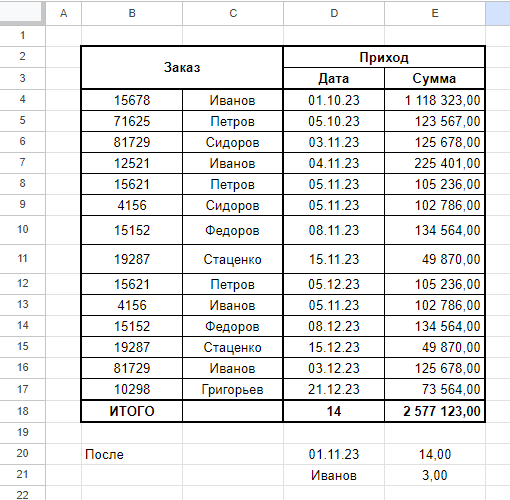This screenshot has height=500, width=510.
Task: Click the Иванов criteria cell in row 21
Action: pyautogui.click(x=334, y=475)
